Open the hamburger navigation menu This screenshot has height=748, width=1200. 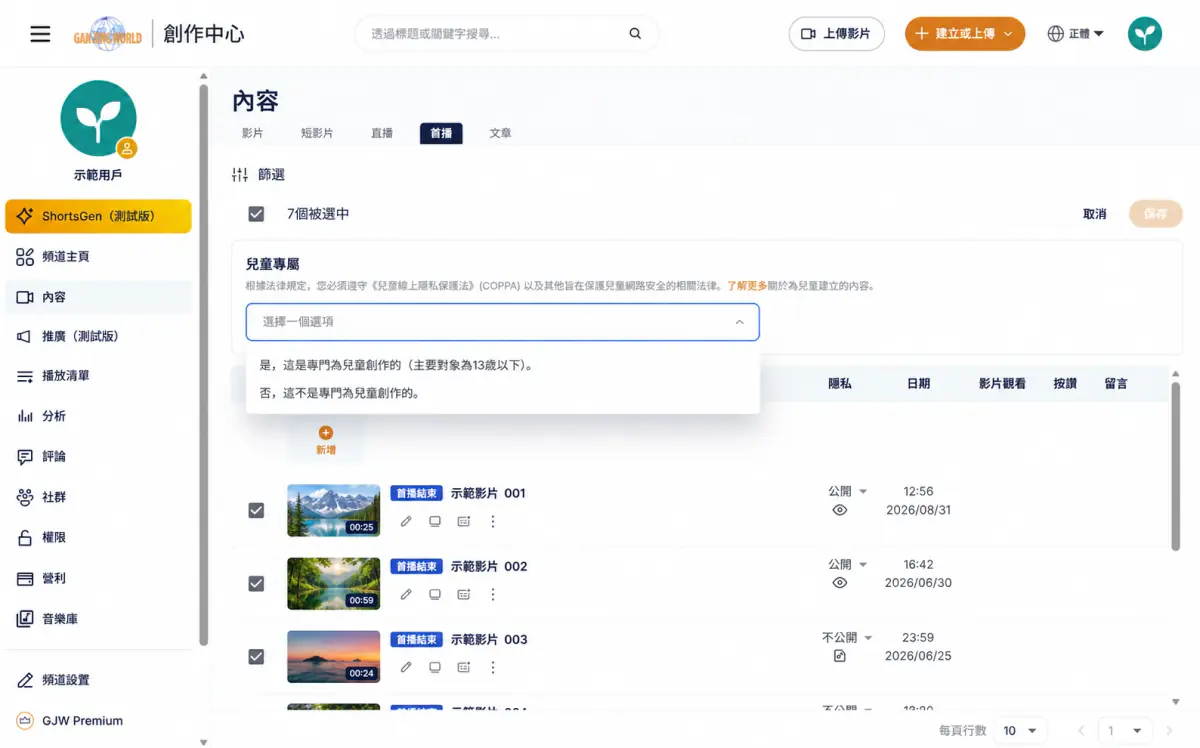pyautogui.click(x=40, y=34)
